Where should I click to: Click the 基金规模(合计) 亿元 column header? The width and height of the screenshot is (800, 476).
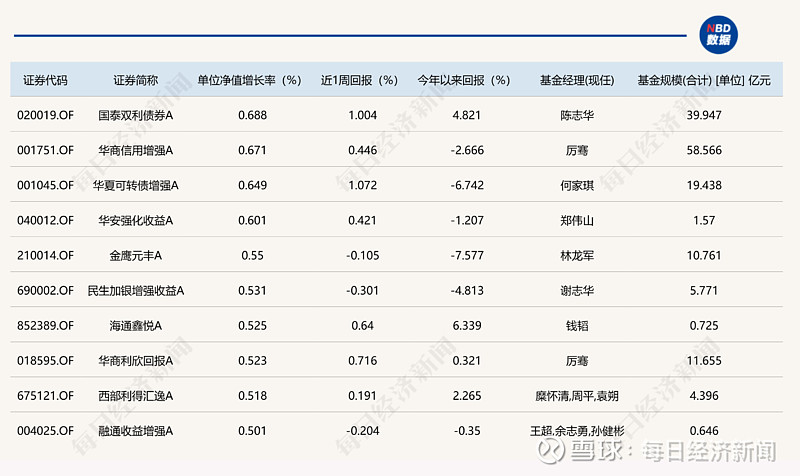coord(704,80)
